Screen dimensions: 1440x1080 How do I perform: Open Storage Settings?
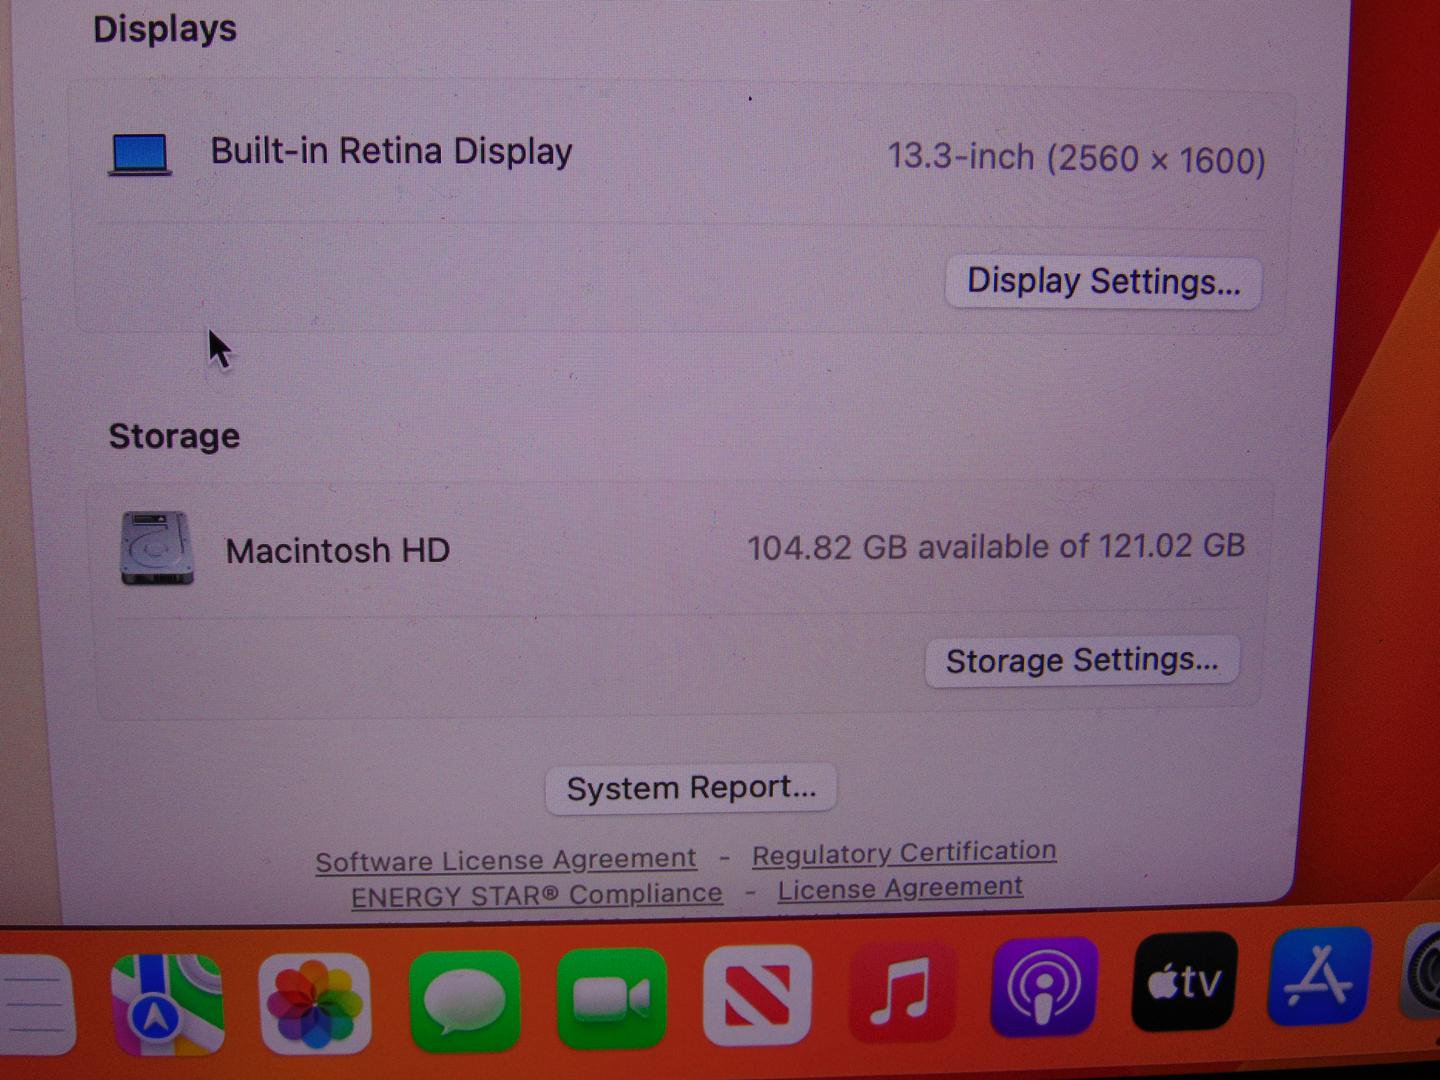[1082, 661]
